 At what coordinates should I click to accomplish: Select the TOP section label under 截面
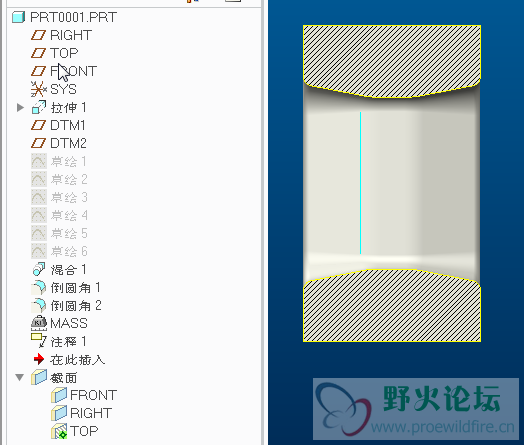click(84, 431)
